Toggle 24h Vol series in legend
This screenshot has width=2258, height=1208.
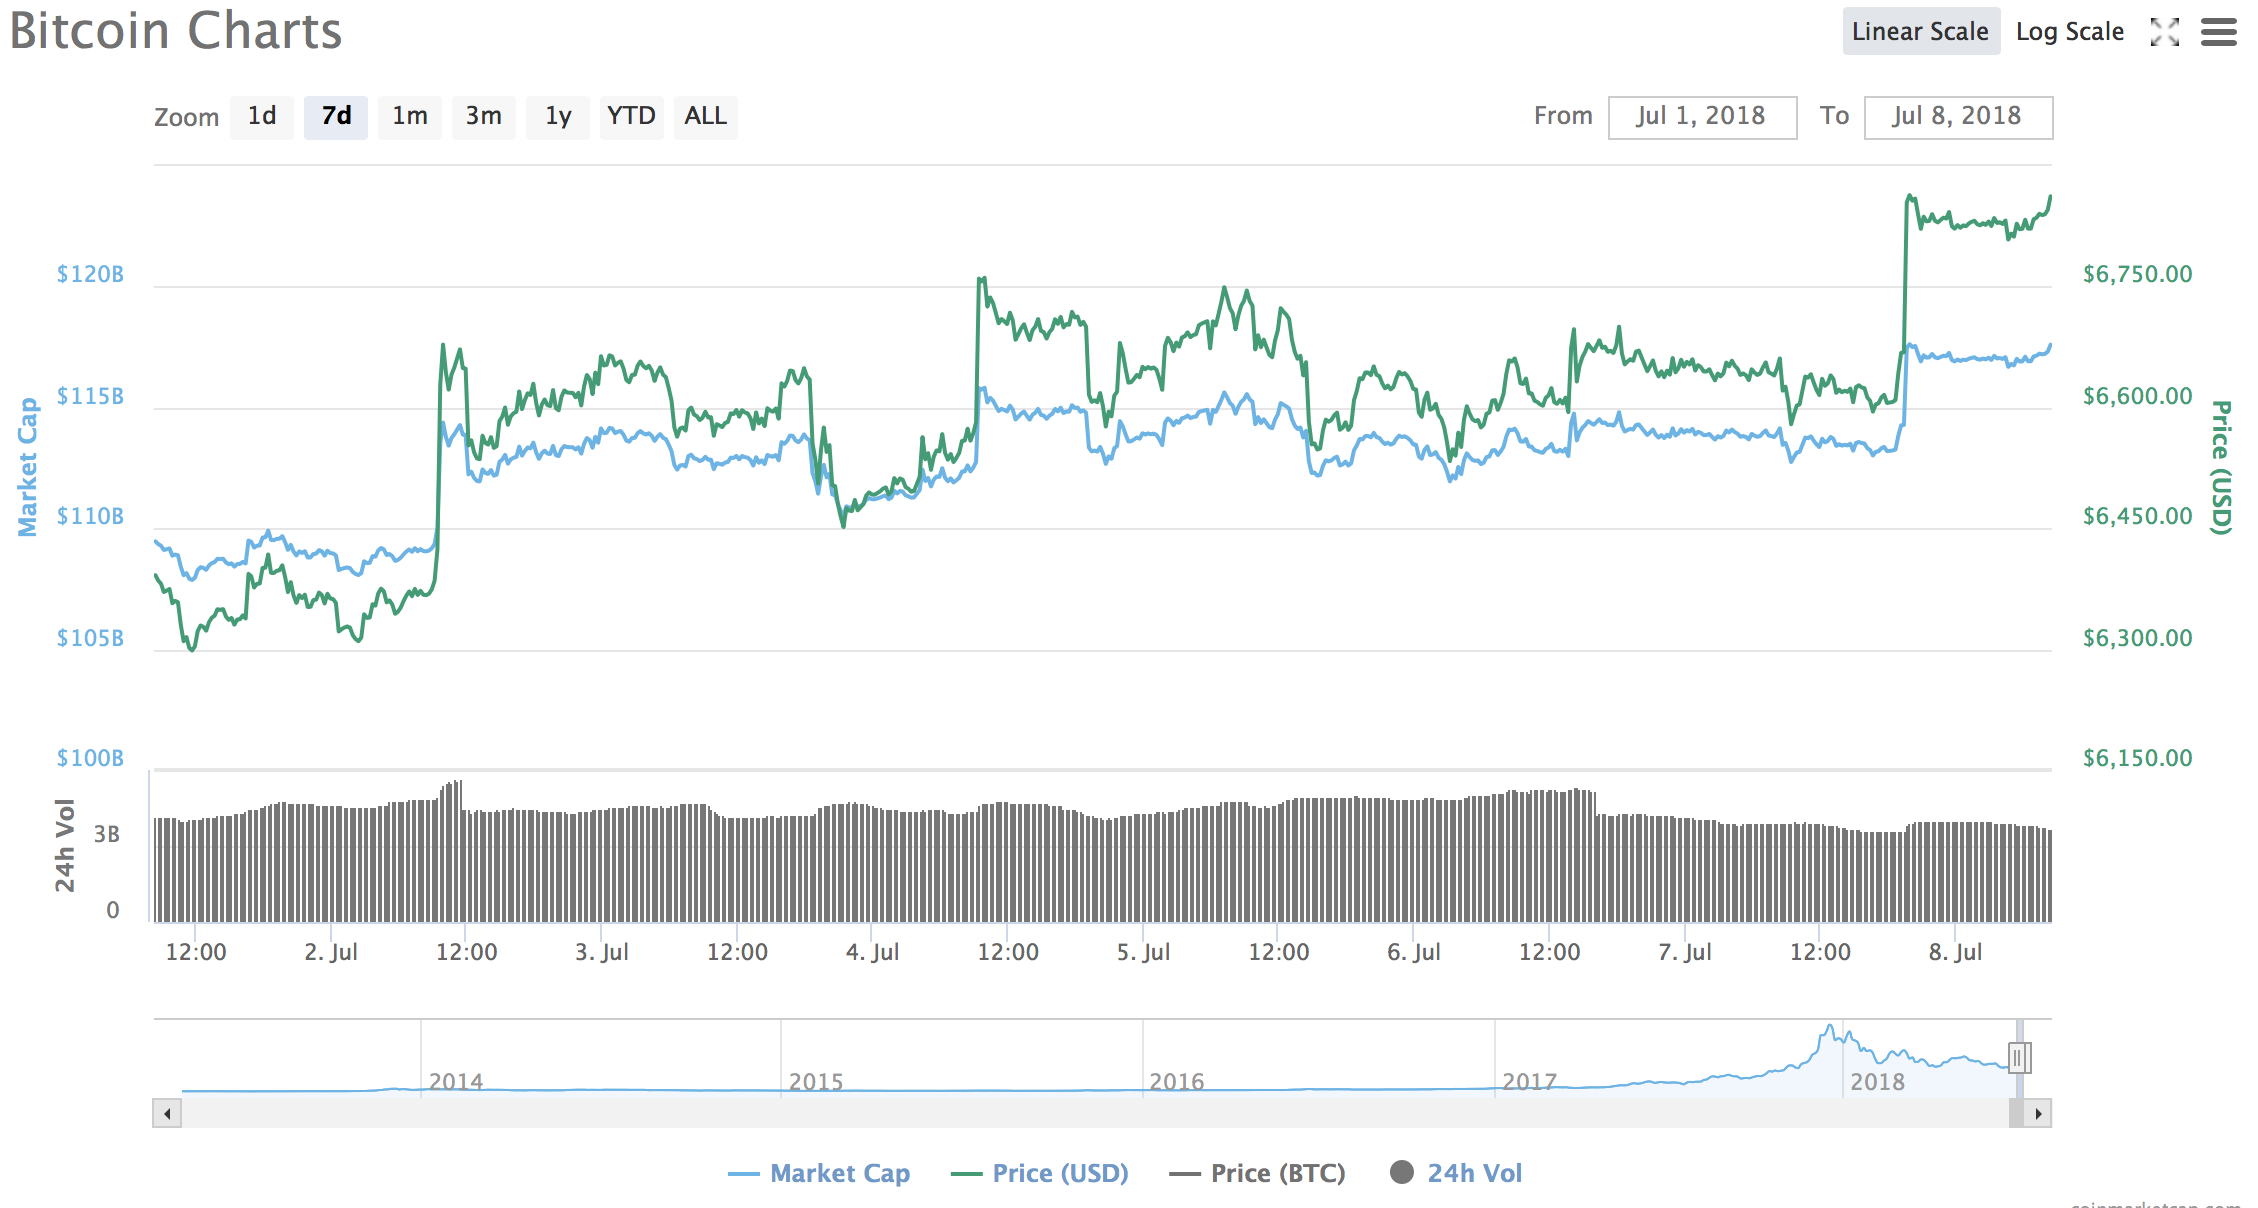tap(1456, 1173)
